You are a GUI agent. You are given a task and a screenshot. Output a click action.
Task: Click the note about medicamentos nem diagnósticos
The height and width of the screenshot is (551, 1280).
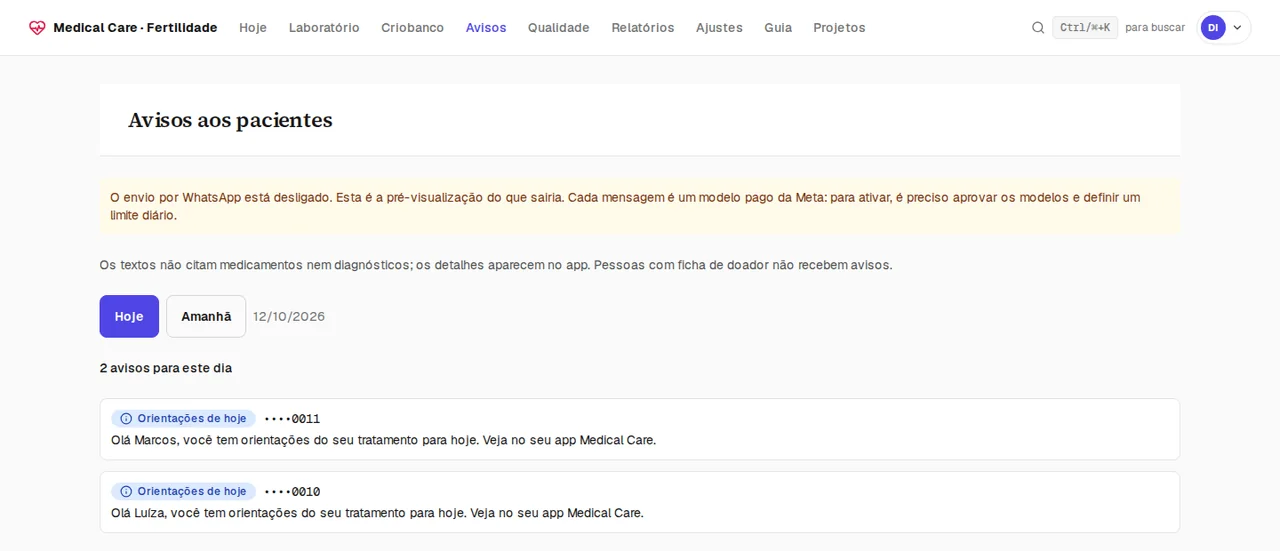pyautogui.click(x=496, y=265)
